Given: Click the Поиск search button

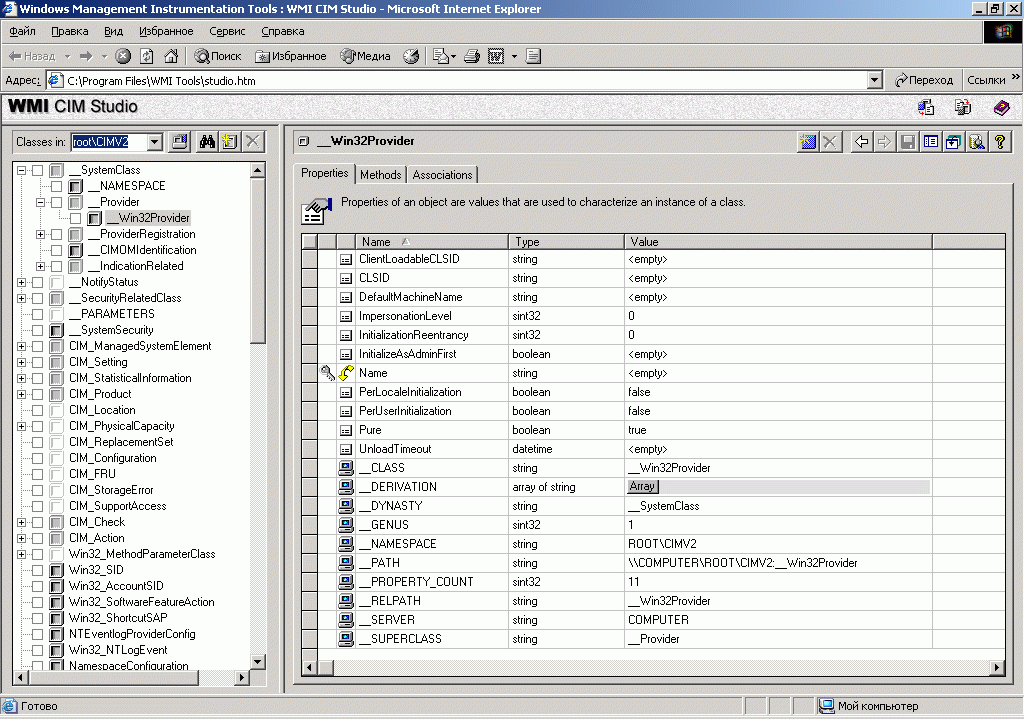Looking at the screenshot, I should pyautogui.click(x=218, y=56).
